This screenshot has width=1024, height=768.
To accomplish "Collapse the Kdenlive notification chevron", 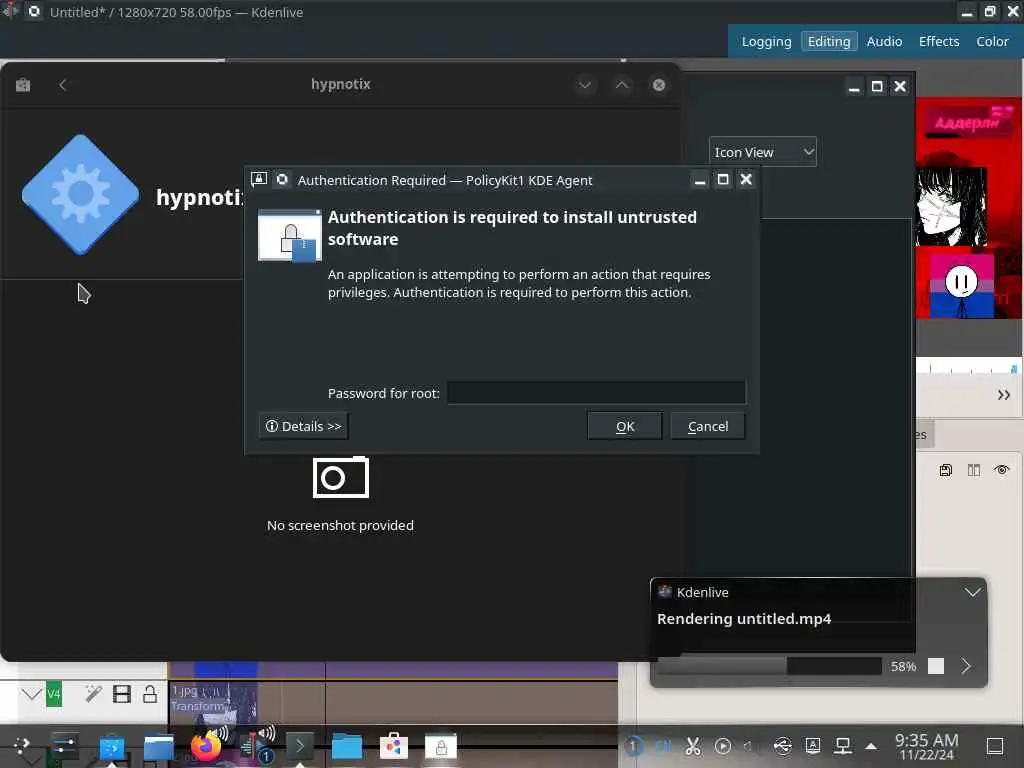I will [972, 592].
